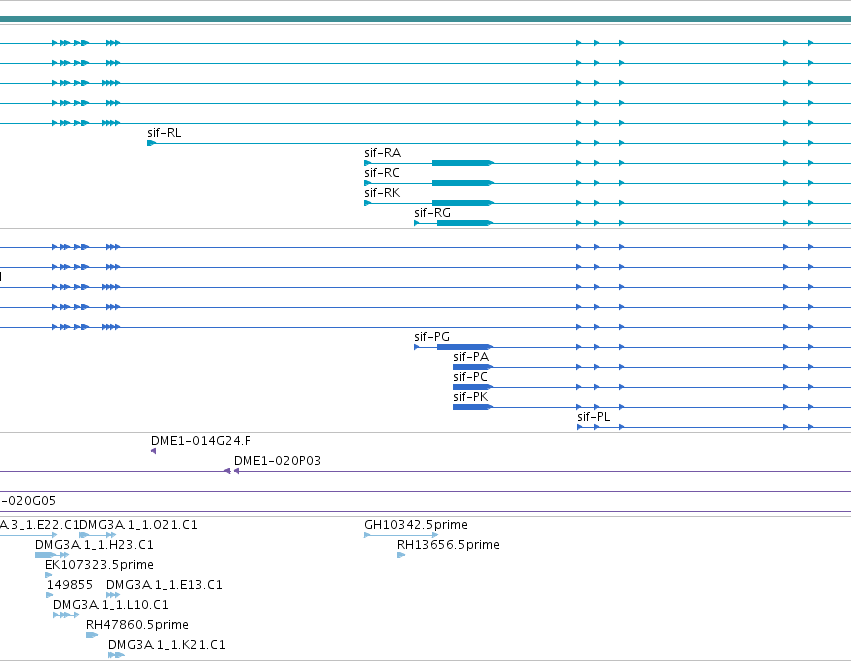Select DMG3A1_1.H23.C1 cDNA label
This screenshot has height=661, width=851.
[94, 545]
